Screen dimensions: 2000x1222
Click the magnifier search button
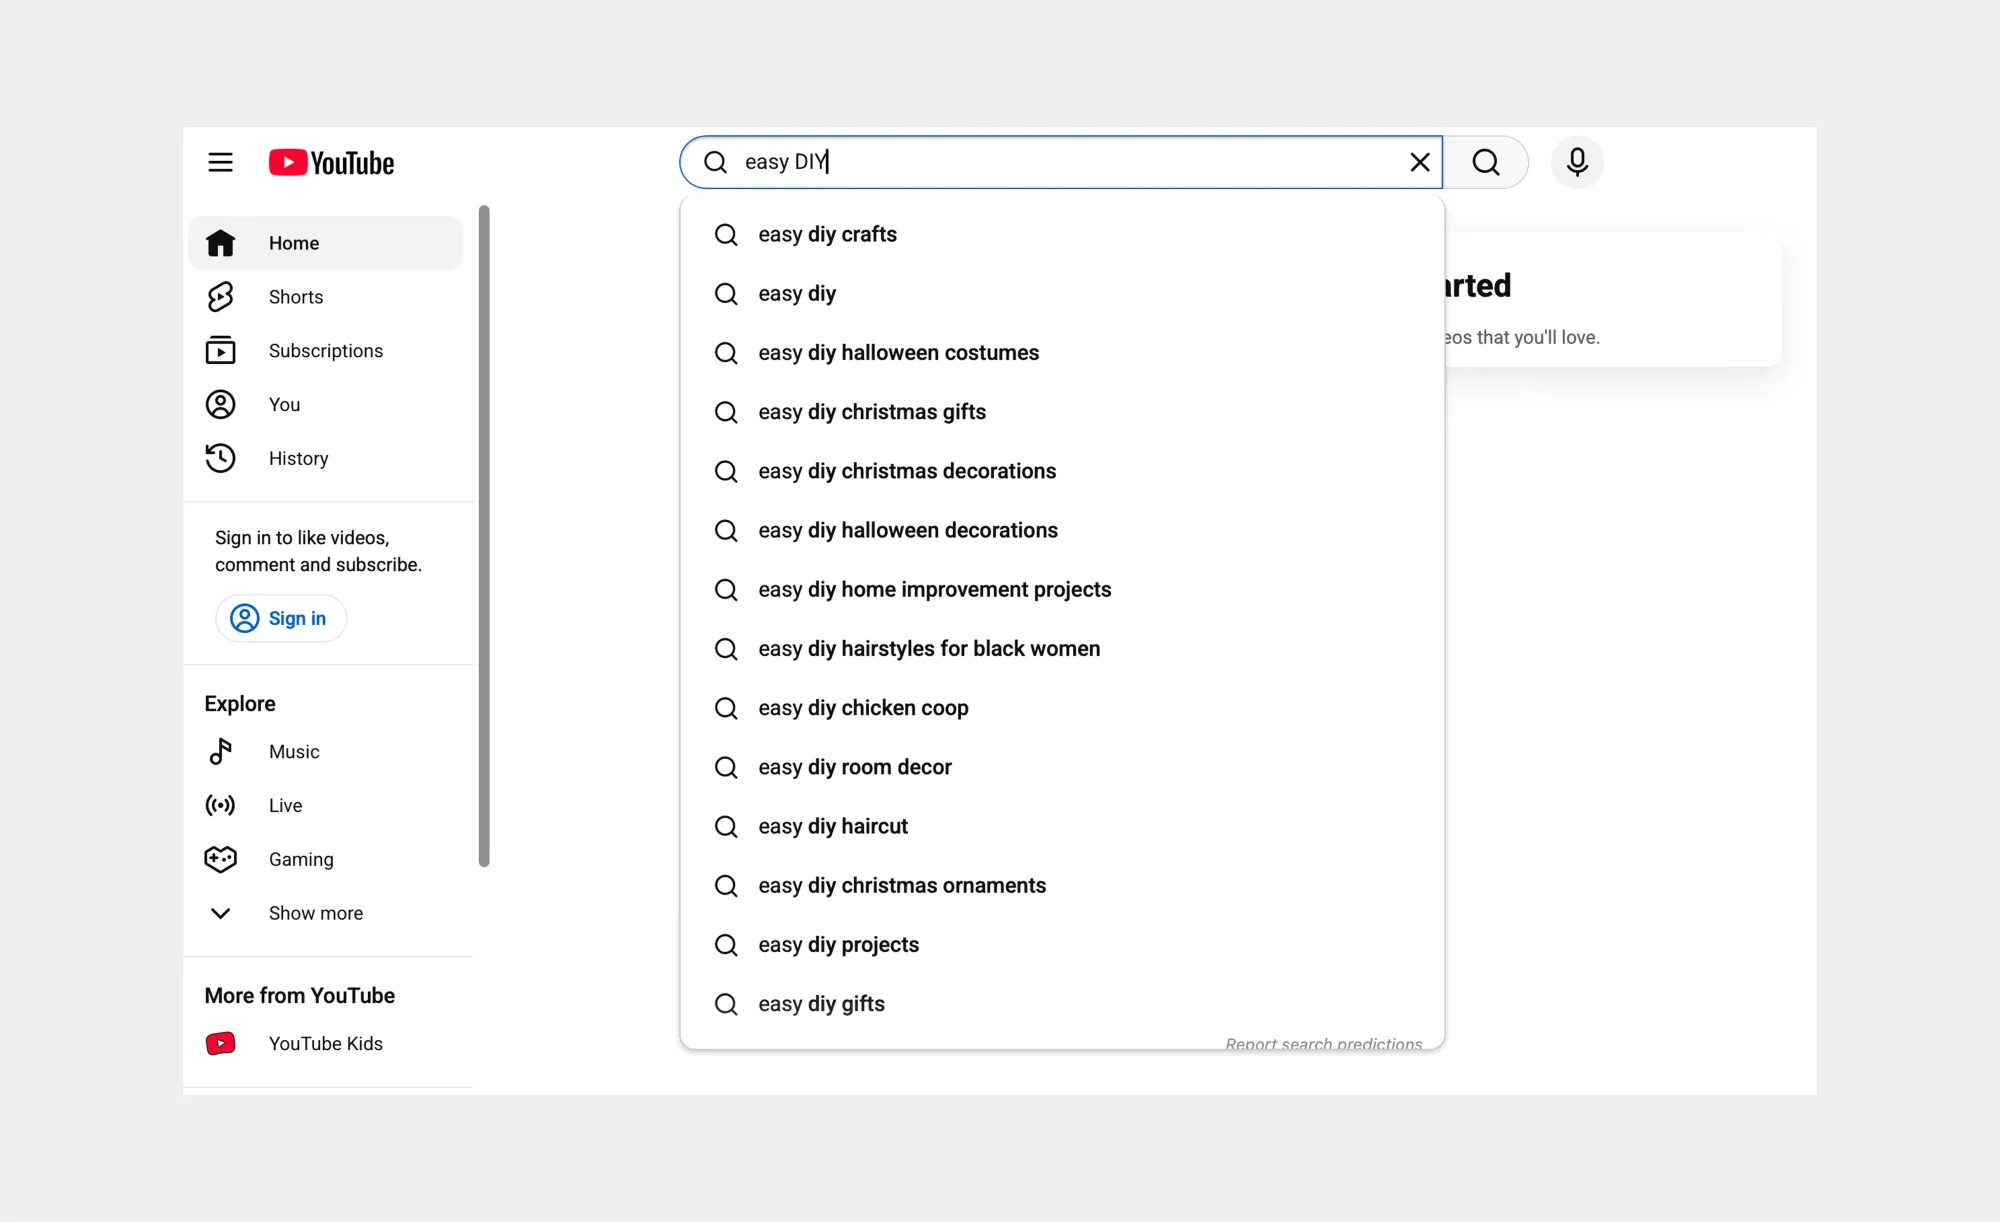pyautogui.click(x=1486, y=162)
